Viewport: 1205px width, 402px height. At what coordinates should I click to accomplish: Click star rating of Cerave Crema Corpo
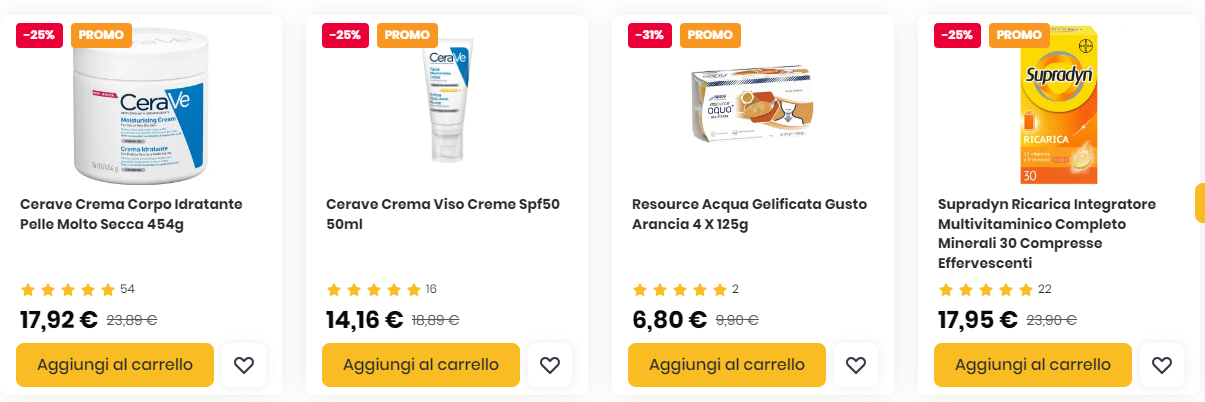68,290
